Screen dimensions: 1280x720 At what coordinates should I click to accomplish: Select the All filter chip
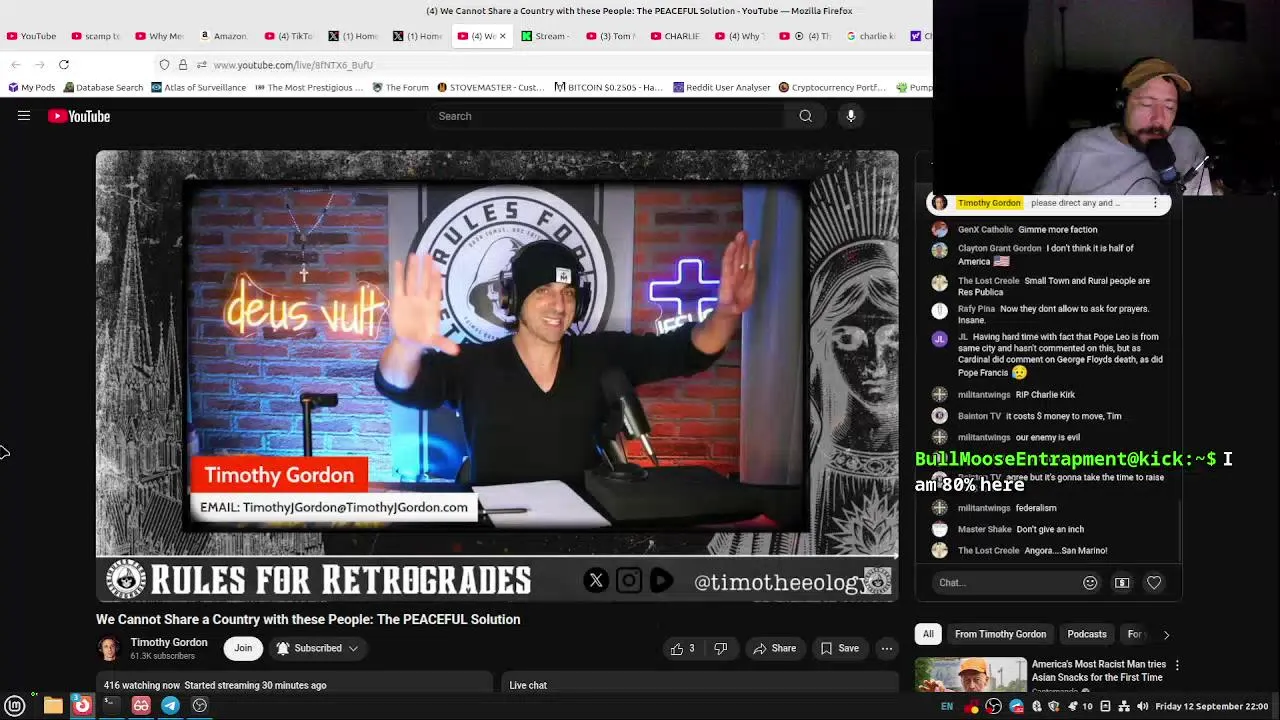(928, 634)
